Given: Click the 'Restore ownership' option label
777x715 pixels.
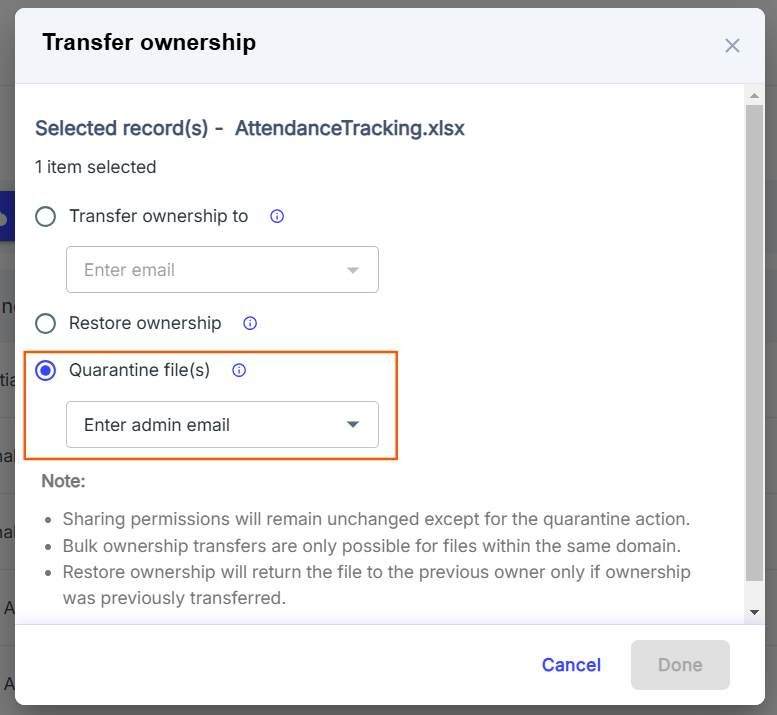Looking at the screenshot, I should [x=145, y=324].
